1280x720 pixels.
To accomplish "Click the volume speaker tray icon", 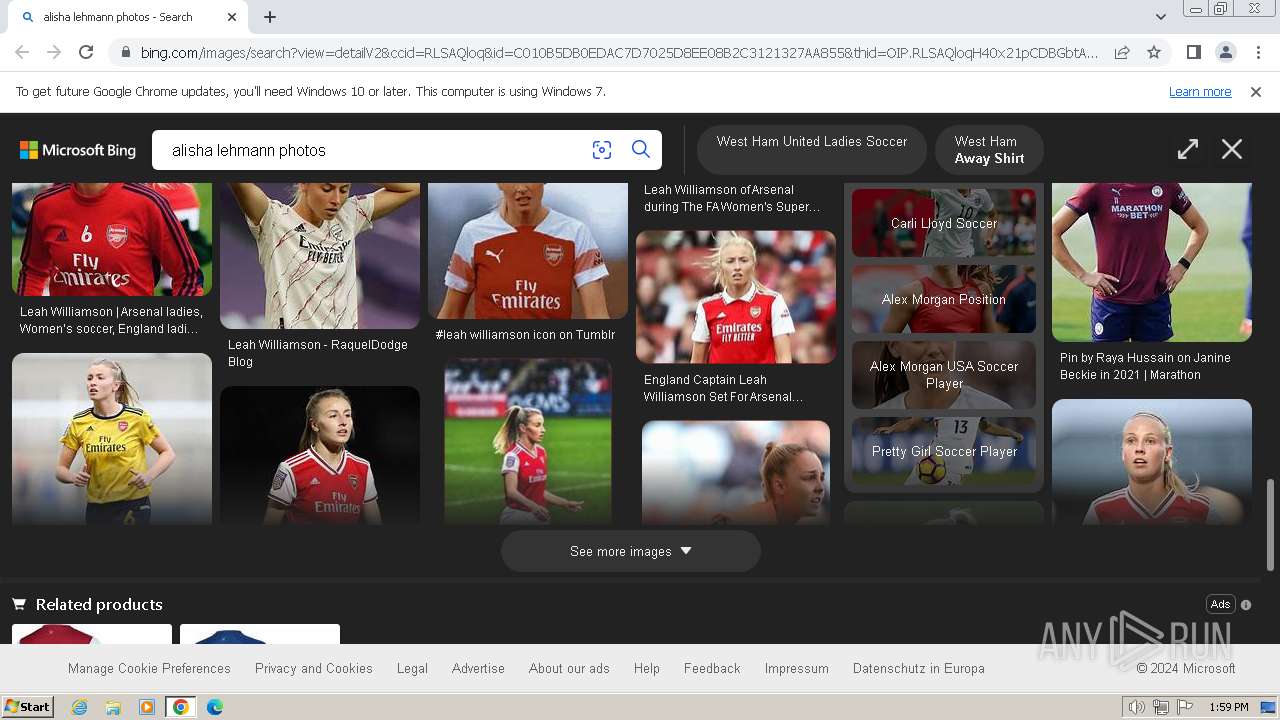I will pyautogui.click(x=1137, y=707).
